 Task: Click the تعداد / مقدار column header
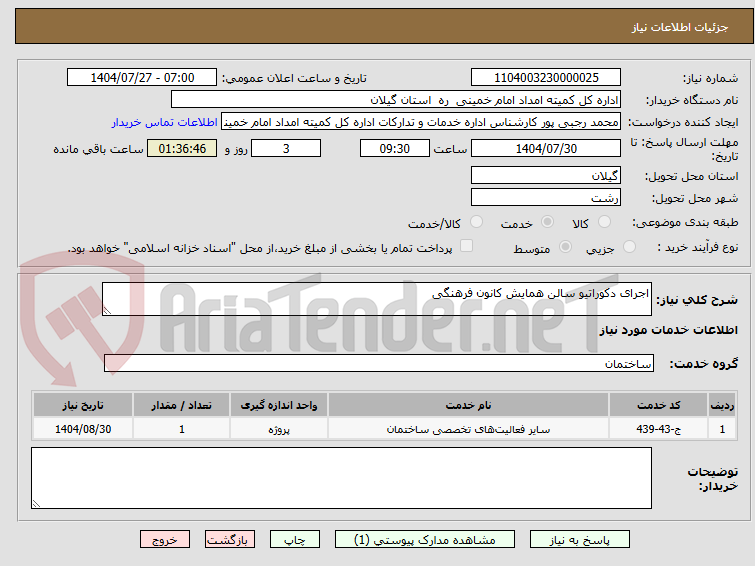(x=182, y=405)
